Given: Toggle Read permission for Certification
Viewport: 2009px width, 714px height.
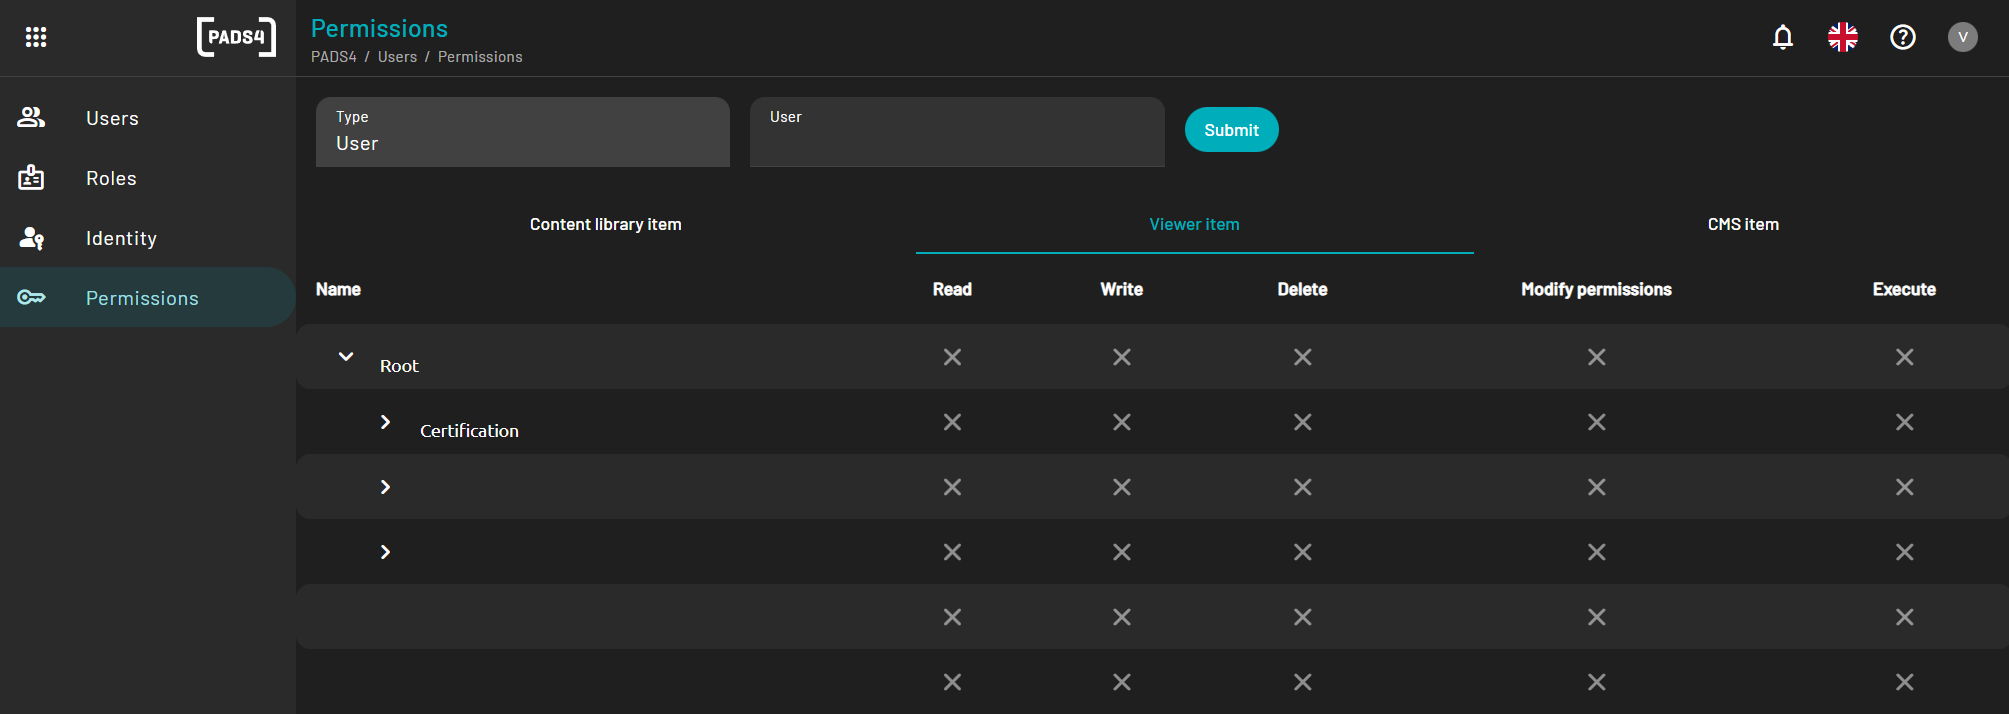Looking at the screenshot, I should click(x=952, y=422).
